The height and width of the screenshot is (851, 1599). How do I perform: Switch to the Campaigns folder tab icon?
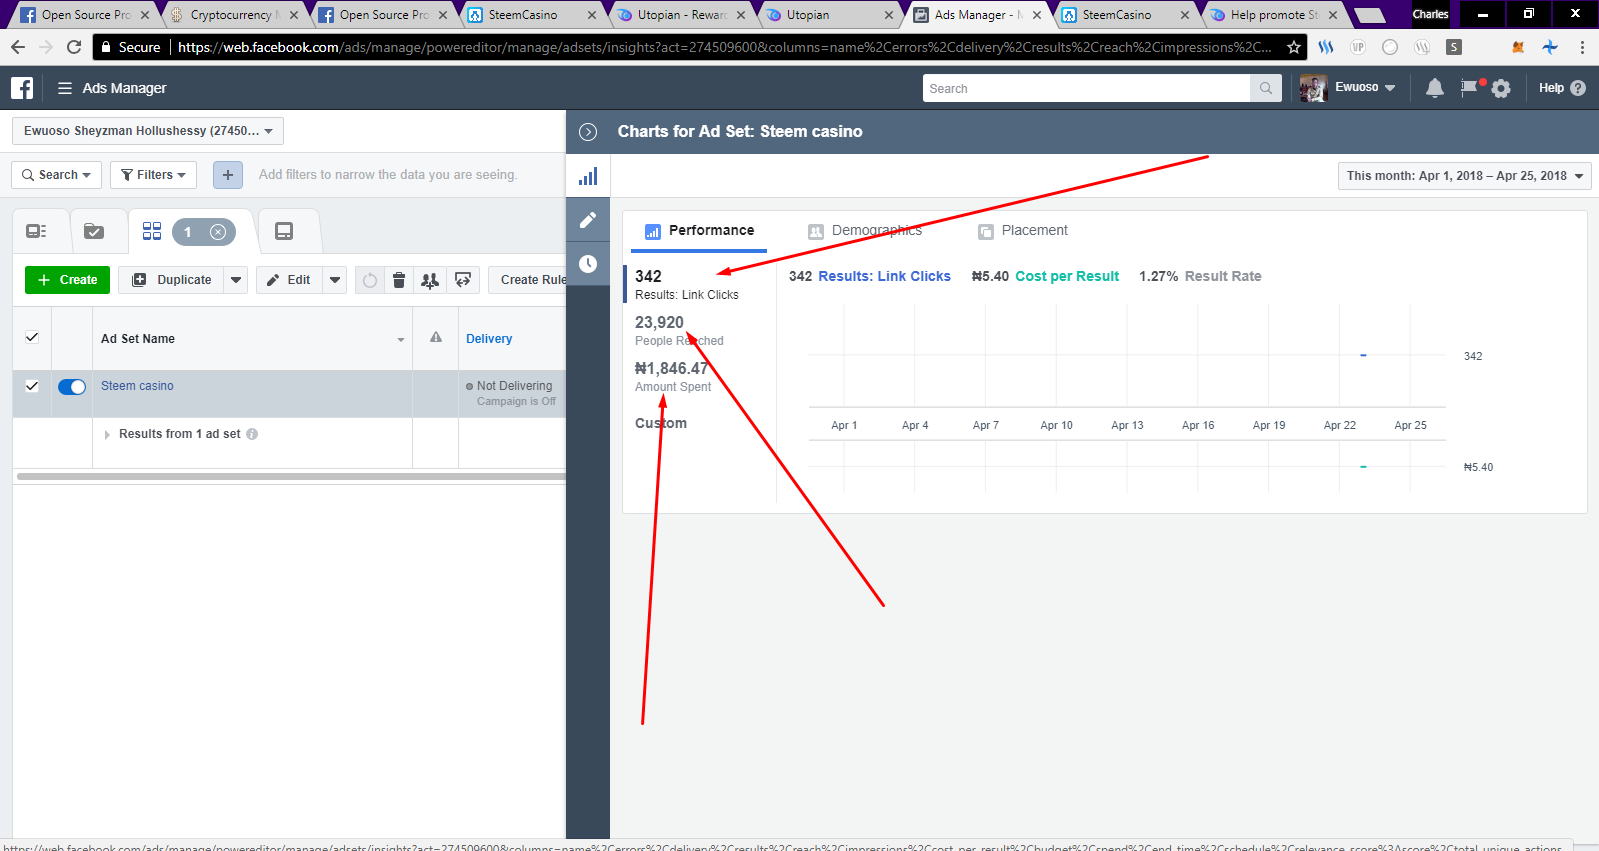(x=94, y=231)
